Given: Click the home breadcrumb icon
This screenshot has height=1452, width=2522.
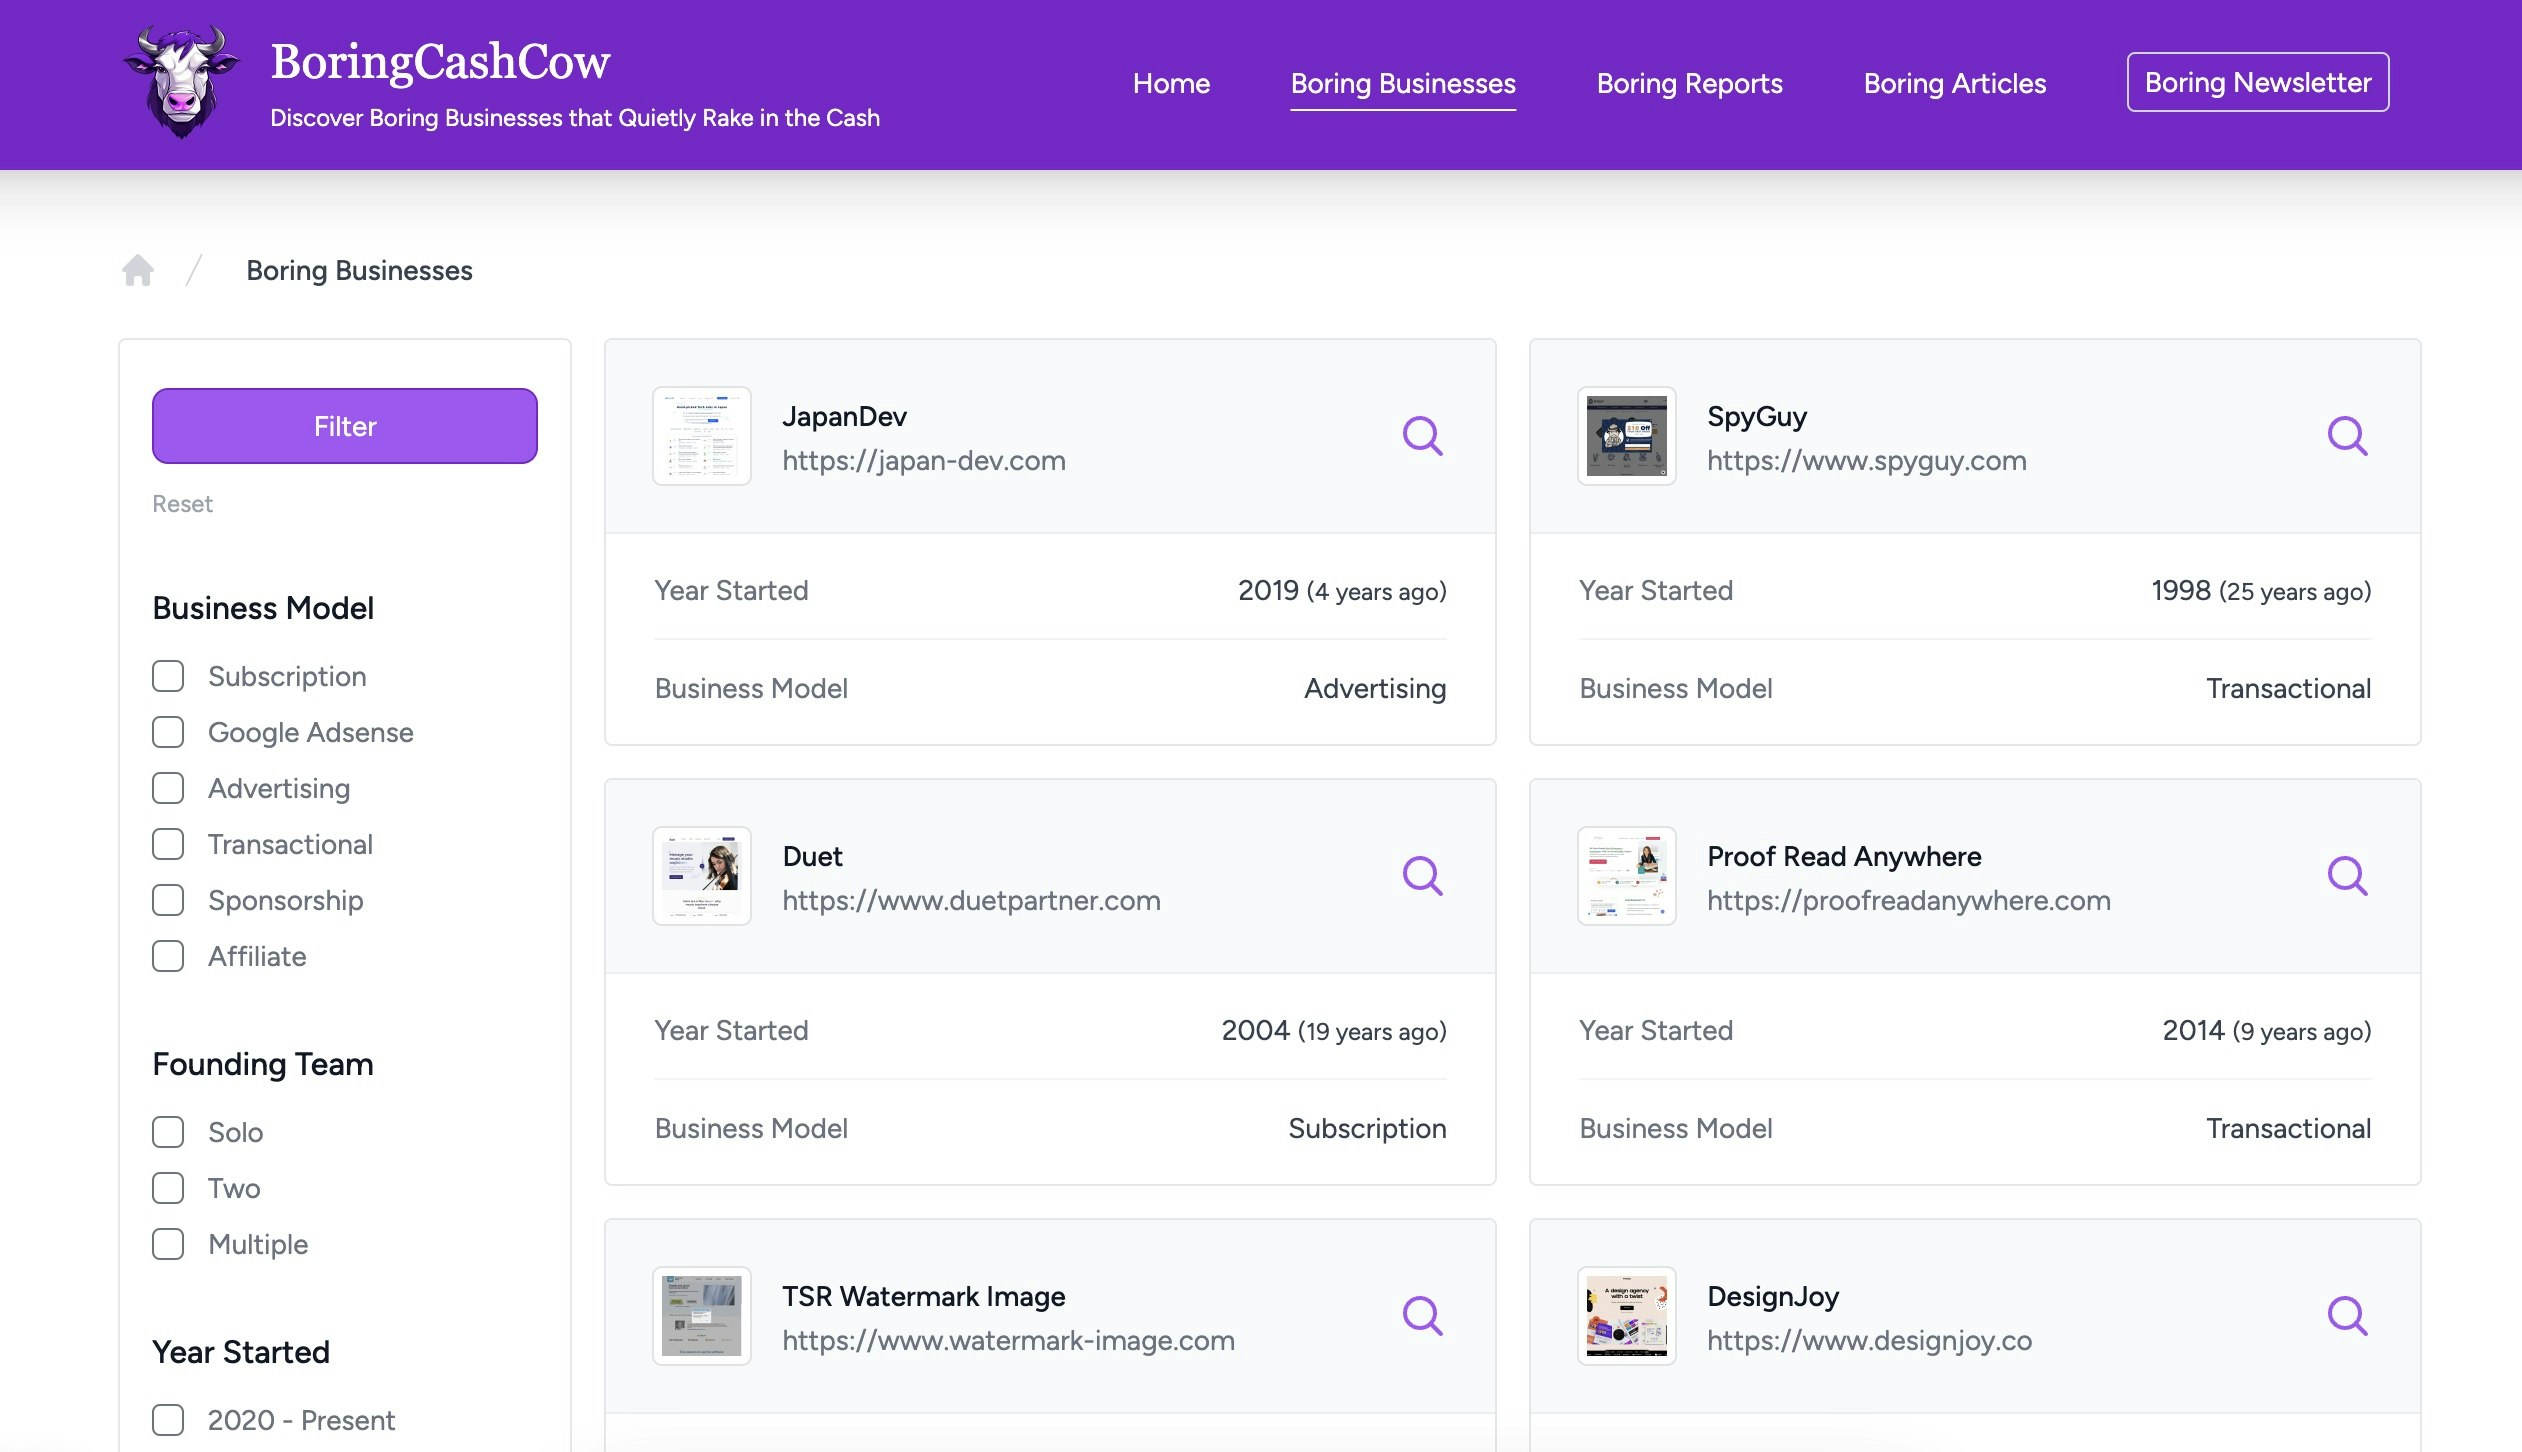Looking at the screenshot, I should pos(138,270).
